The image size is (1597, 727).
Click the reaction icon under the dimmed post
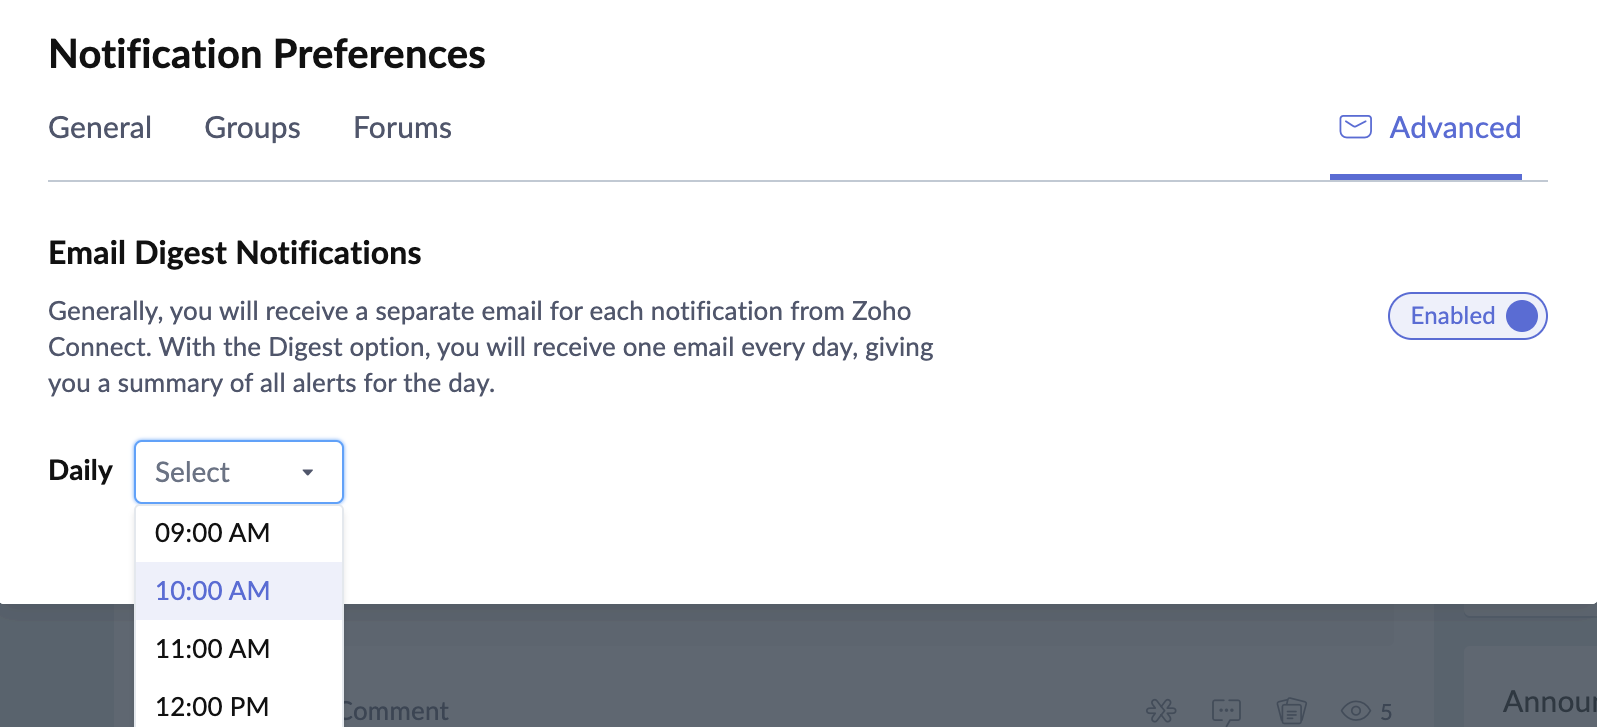pyautogui.click(x=1161, y=711)
